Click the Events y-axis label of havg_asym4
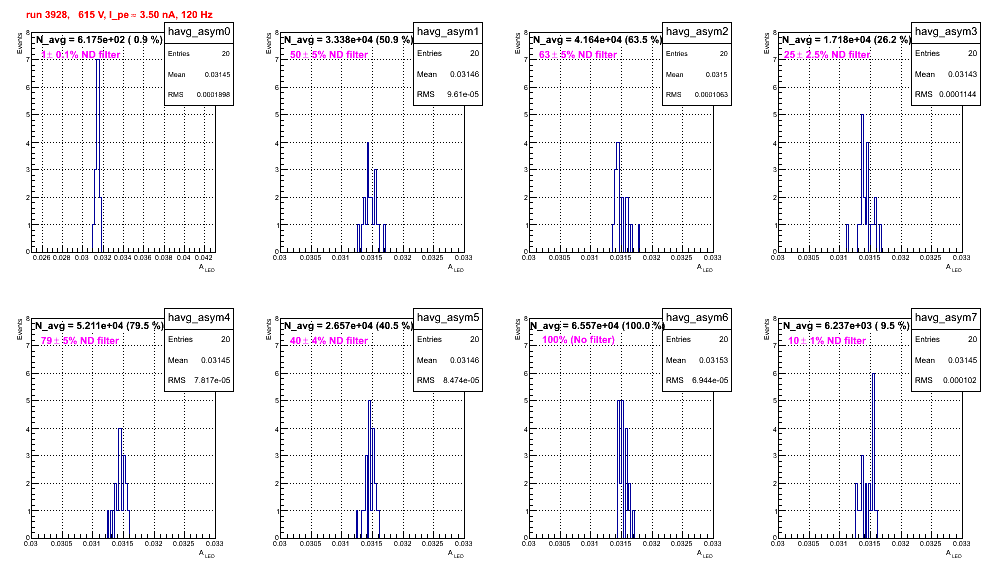996x572 pixels. coord(19,329)
